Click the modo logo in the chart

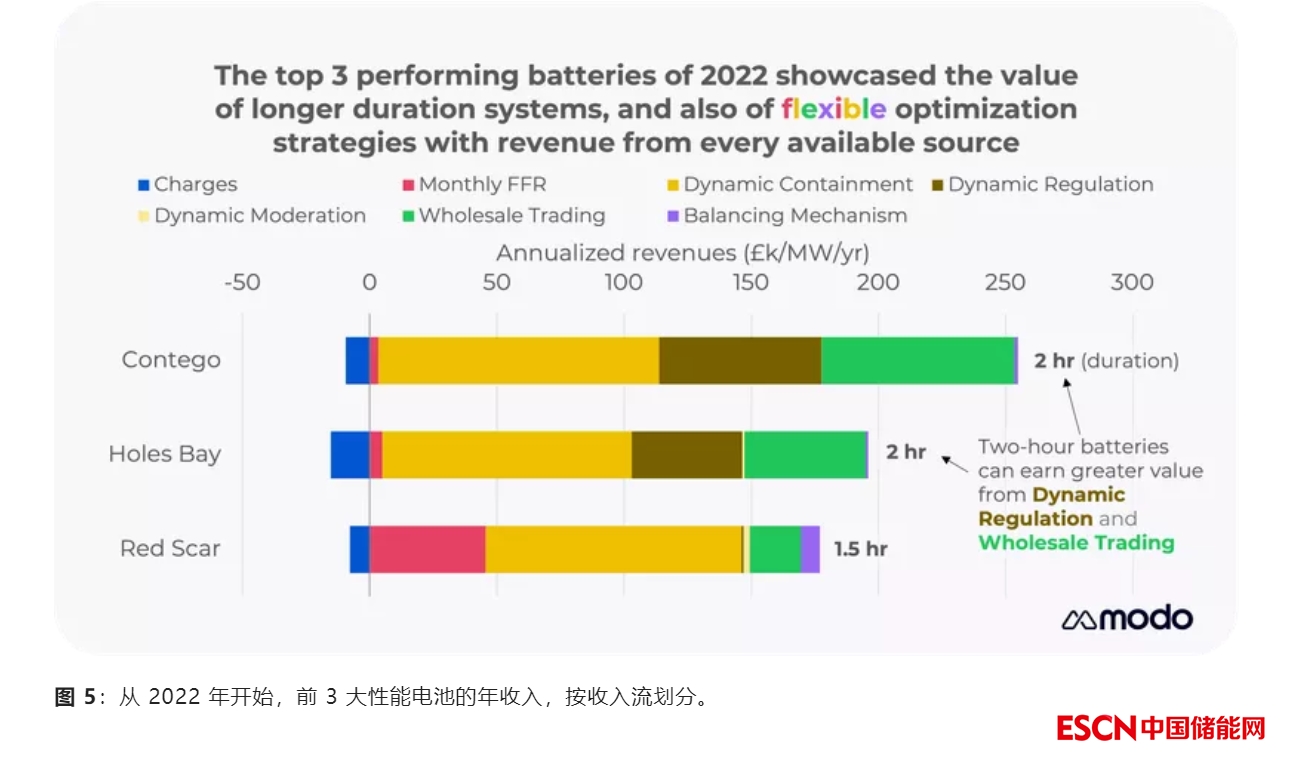(x=1127, y=619)
